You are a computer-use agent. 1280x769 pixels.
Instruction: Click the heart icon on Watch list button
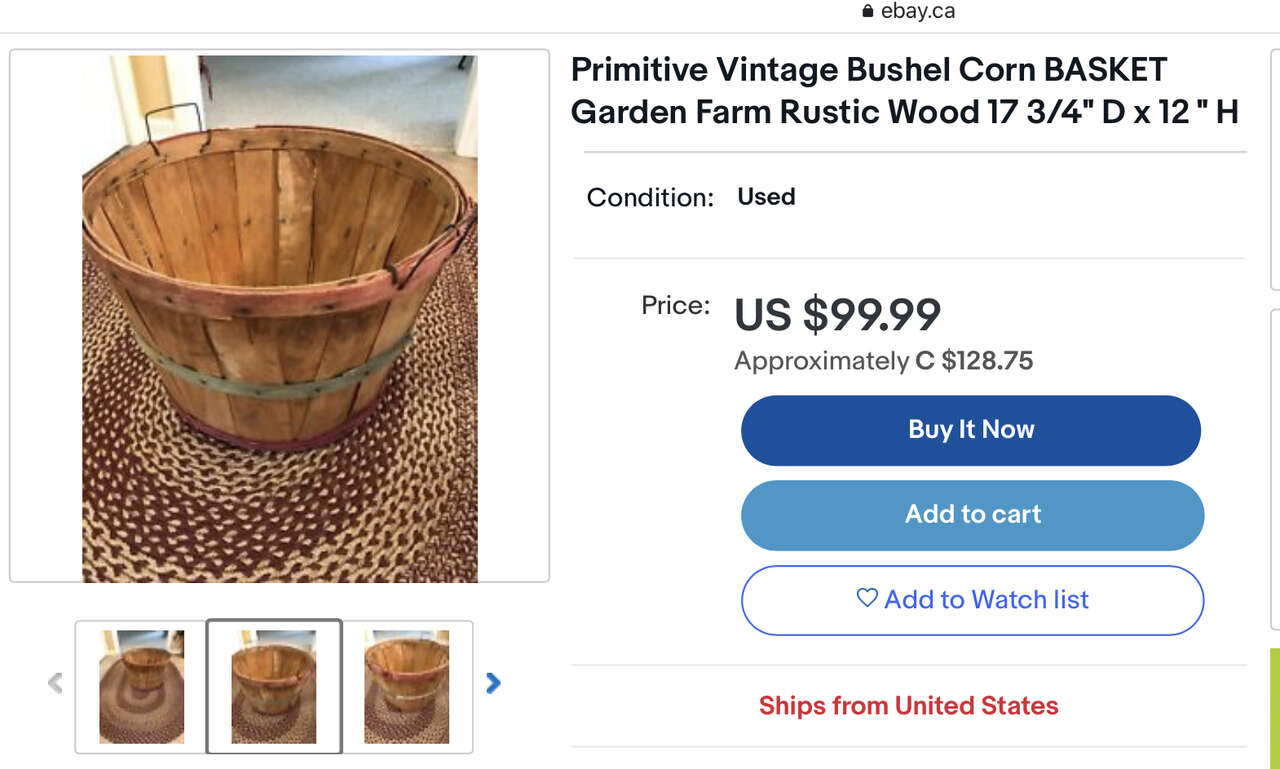click(867, 598)
